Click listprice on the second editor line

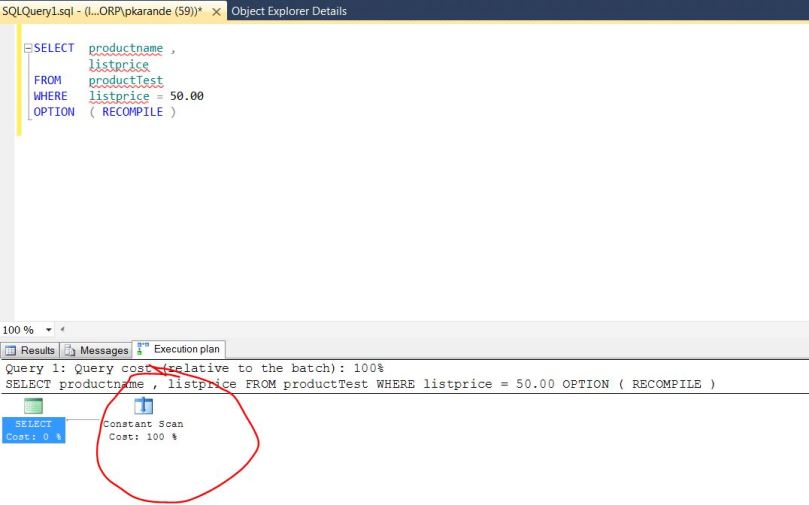click(119, 64)
